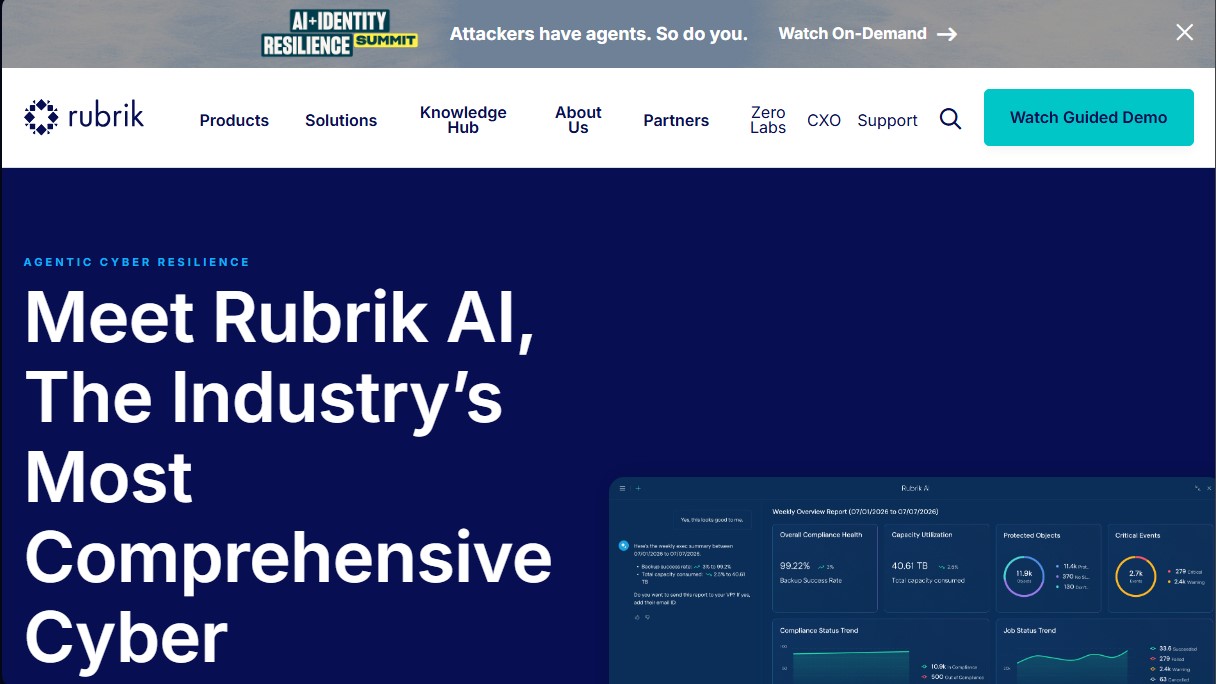The width and height of the screenshot is (1216, 684).
Task: Open the site search magnifier icon
Action: coord(950,120)
